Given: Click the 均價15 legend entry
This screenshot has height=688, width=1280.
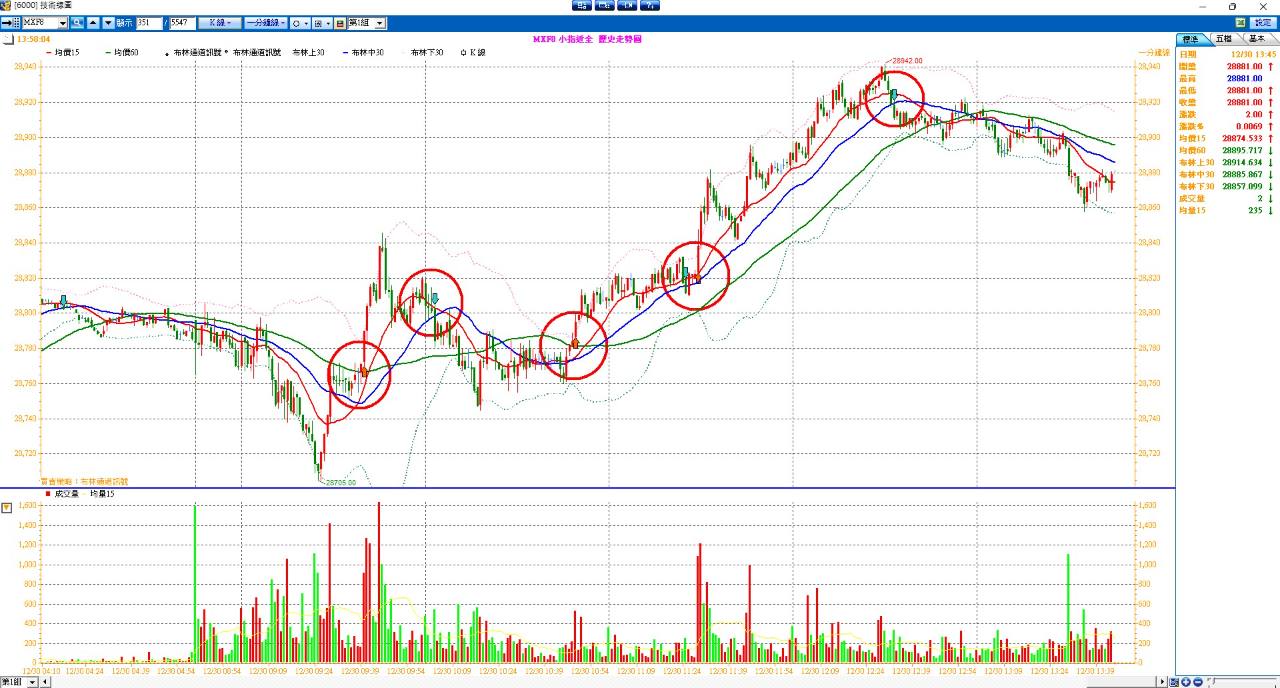Looking at the screenshot, I should pos(65,52).
